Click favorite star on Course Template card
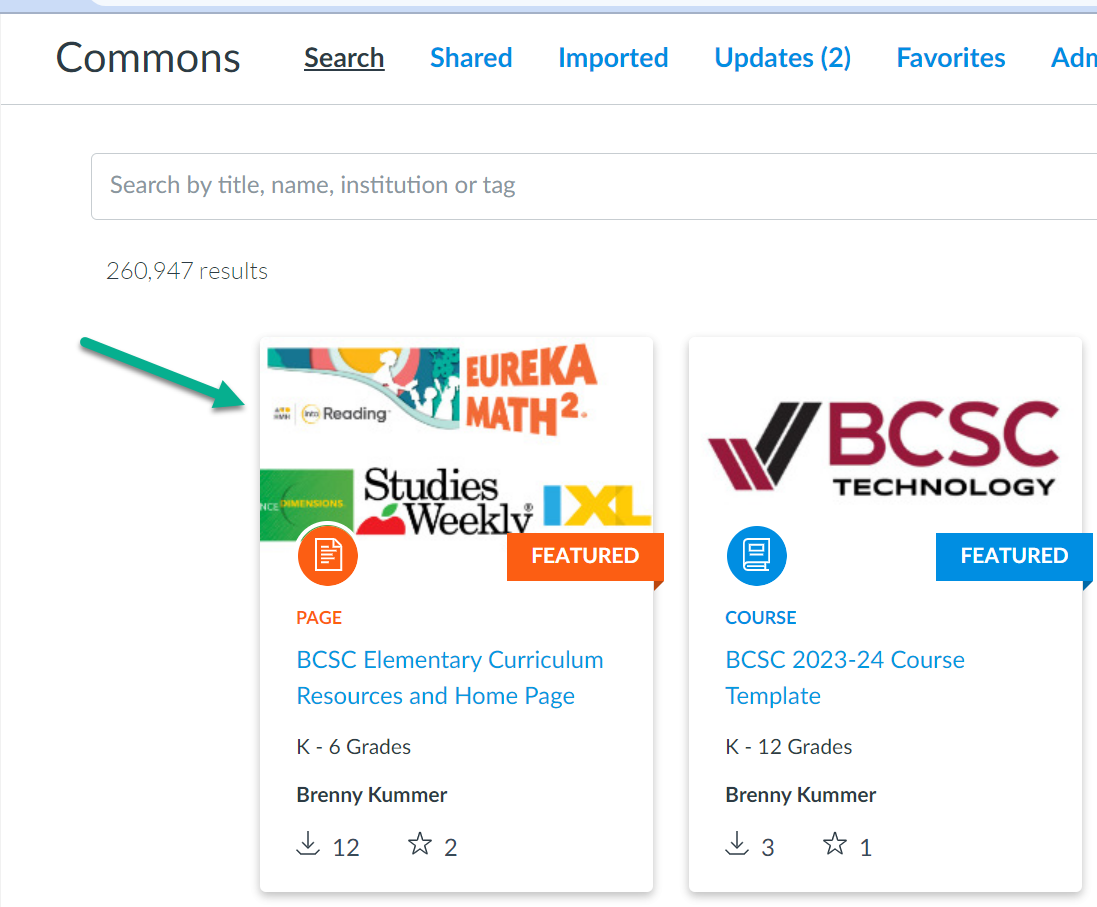This screenshot has height=907, width=1097. coord(835,844)
